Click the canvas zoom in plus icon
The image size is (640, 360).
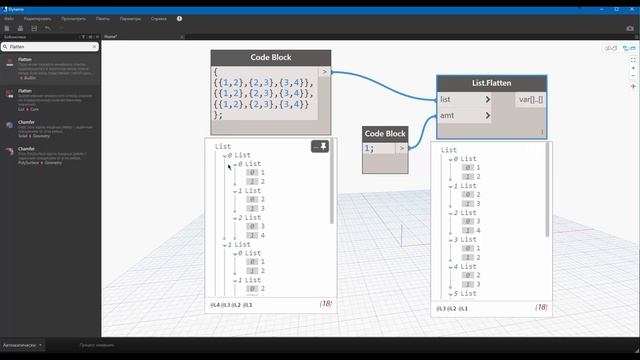(x=633, y=68)
